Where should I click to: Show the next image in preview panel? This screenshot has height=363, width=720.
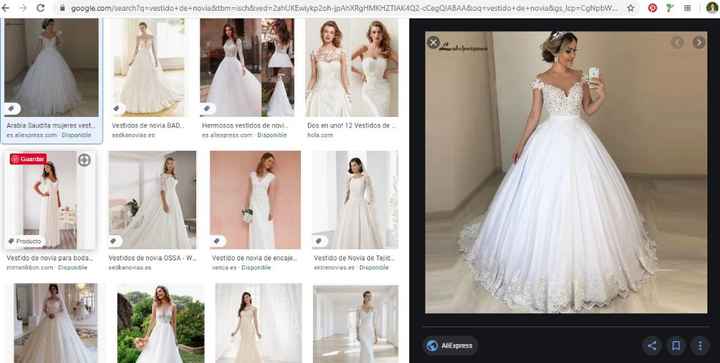699,43
